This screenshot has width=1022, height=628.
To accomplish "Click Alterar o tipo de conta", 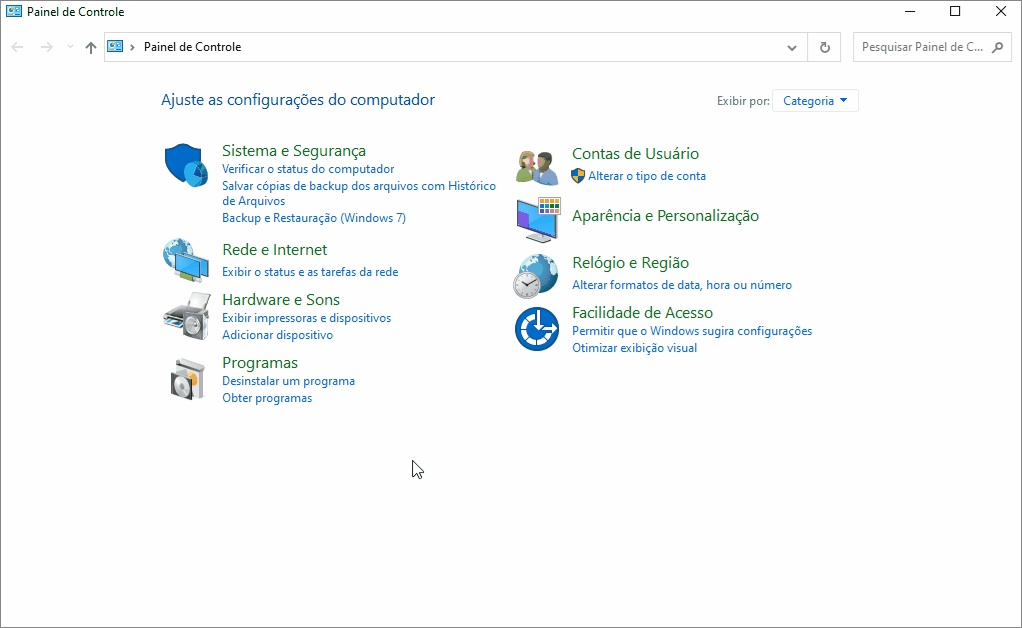I will click(x=647, y=176).
